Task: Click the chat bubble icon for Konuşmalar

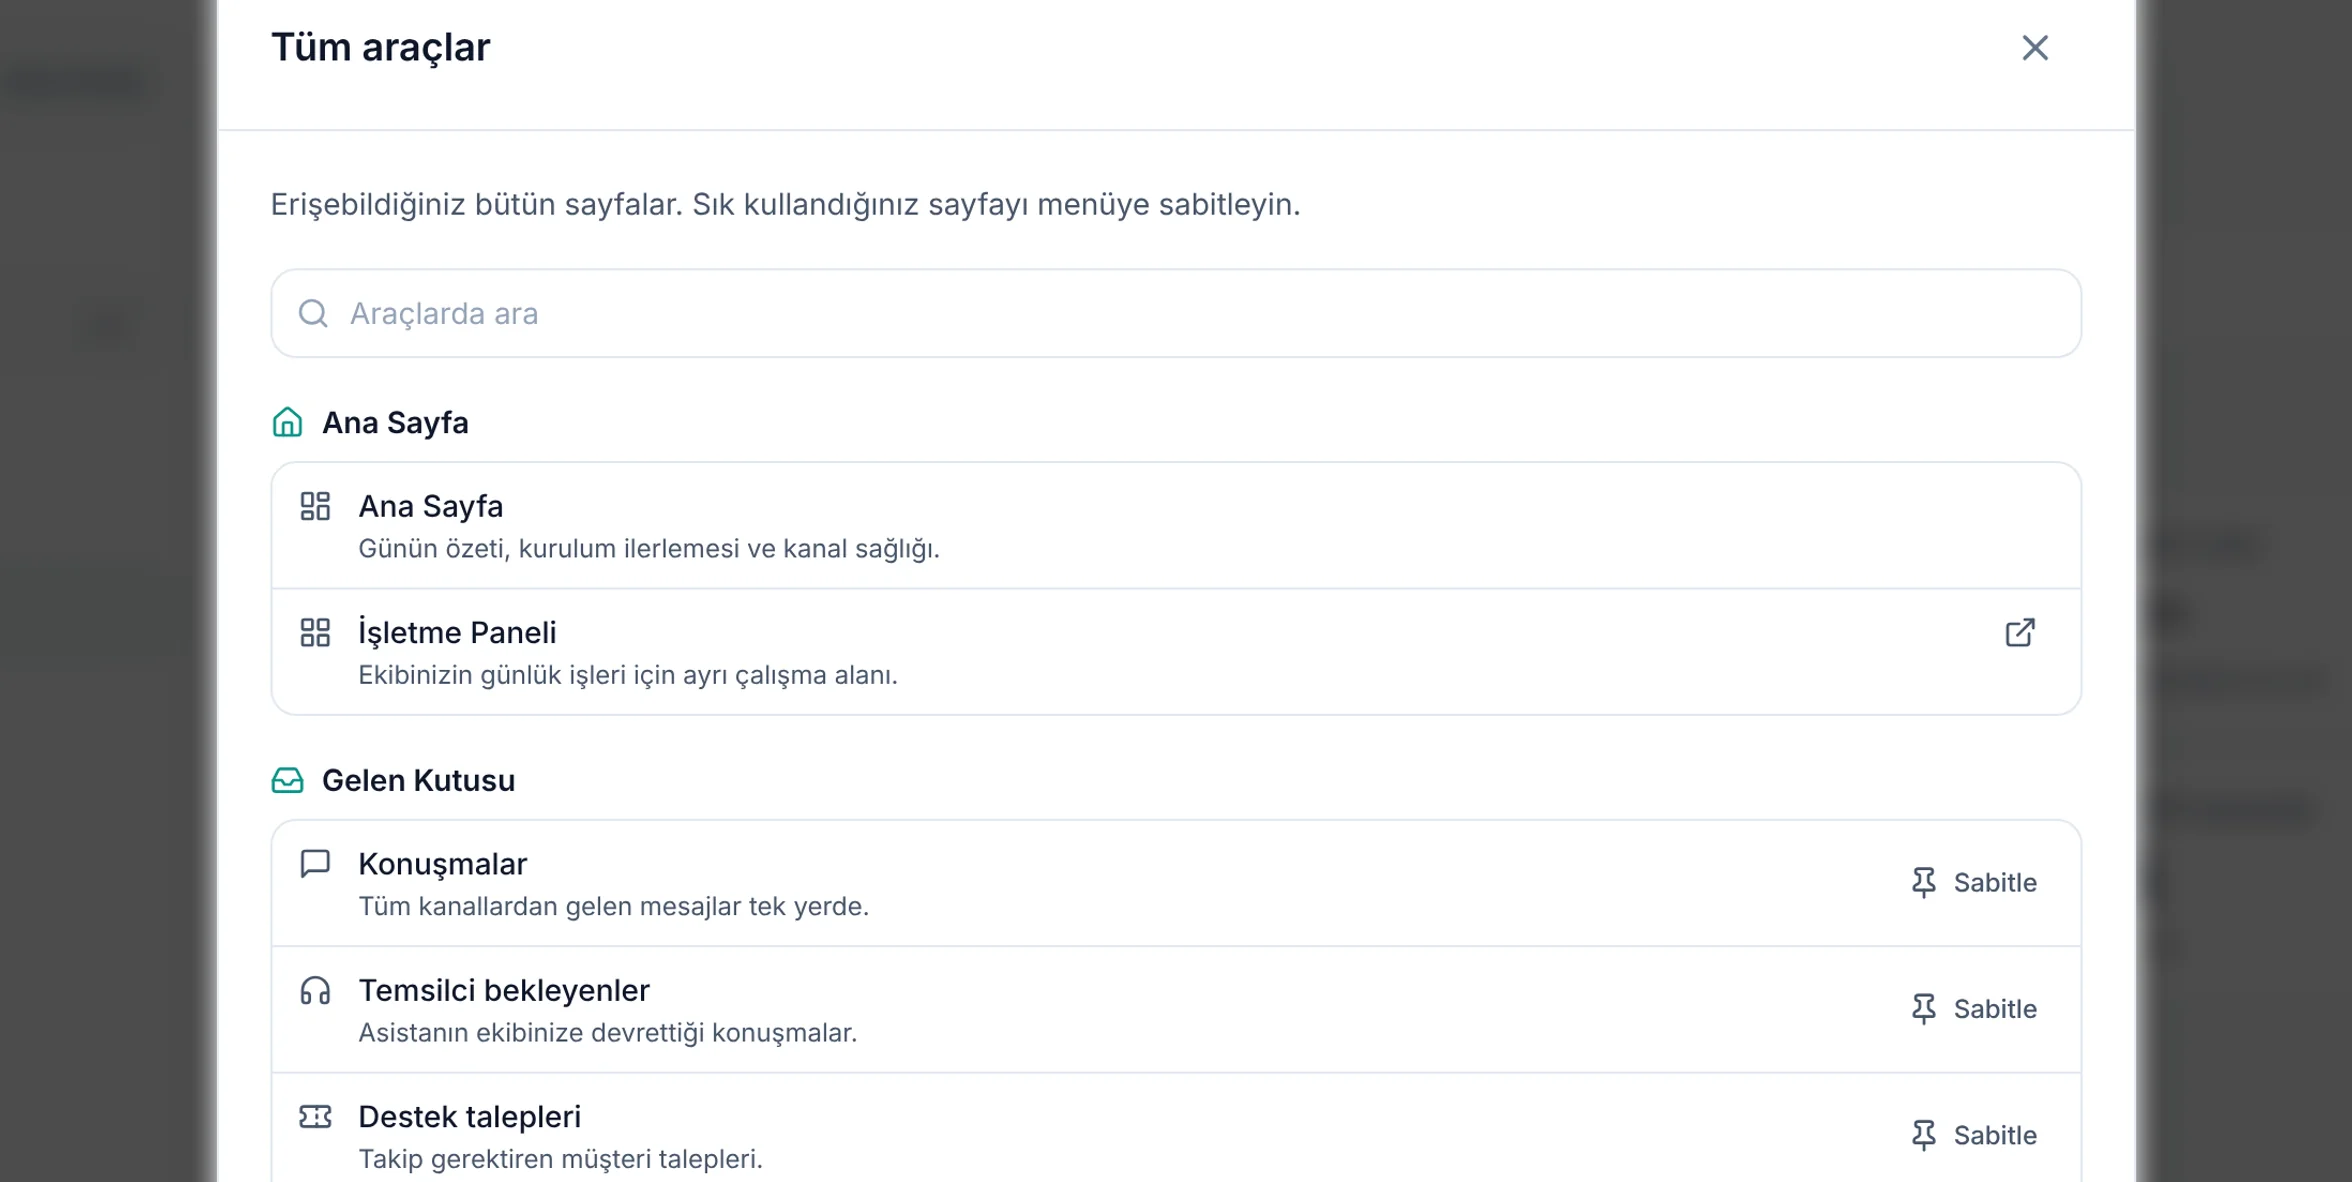Action: point(315,864)
